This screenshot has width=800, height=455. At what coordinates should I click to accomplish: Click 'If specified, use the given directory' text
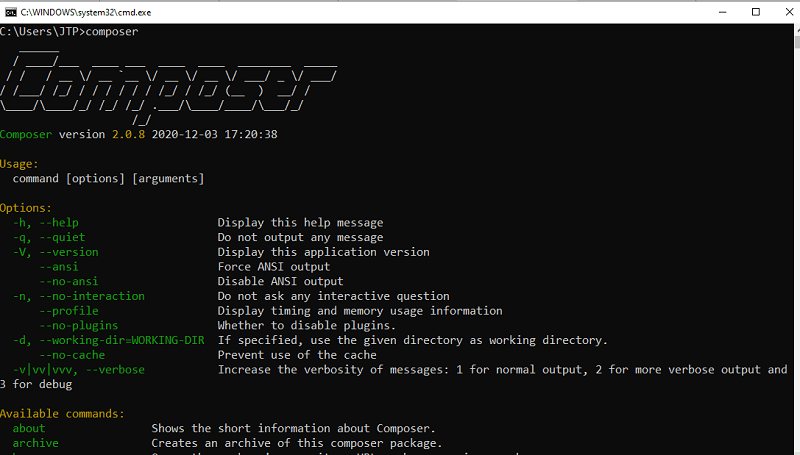tap(413, 340)
